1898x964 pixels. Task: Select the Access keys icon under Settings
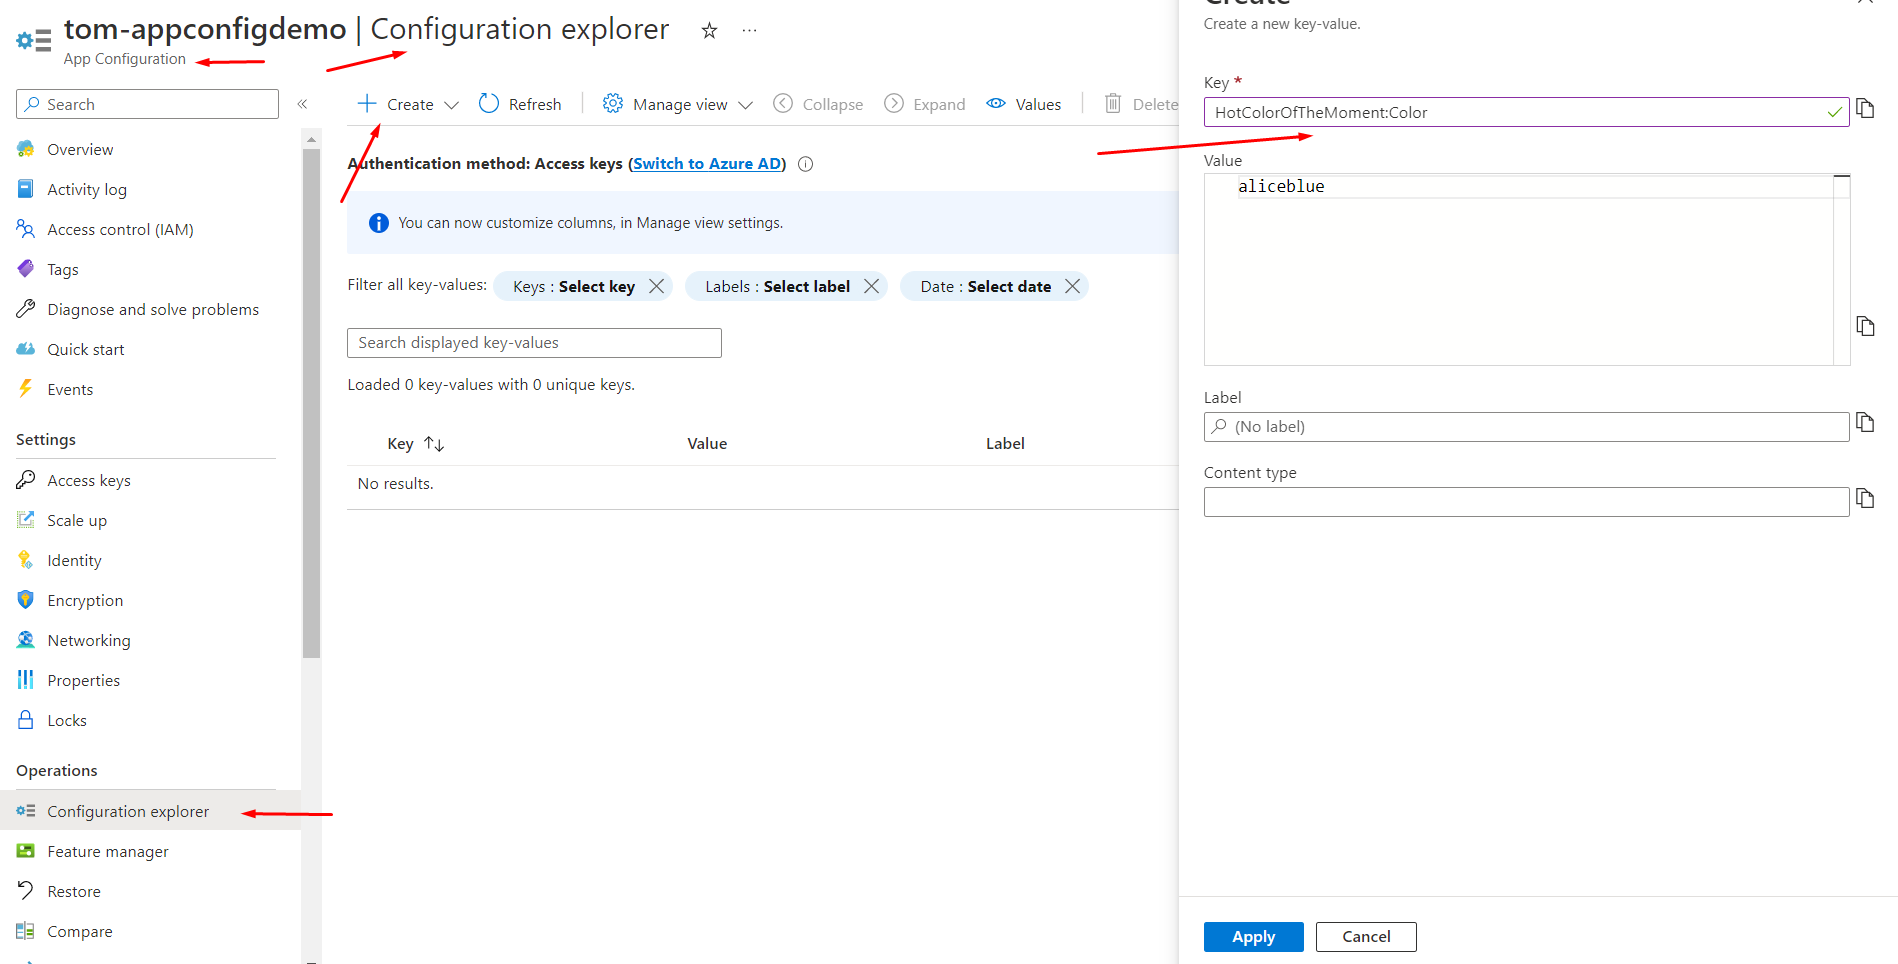pos(26,479)
